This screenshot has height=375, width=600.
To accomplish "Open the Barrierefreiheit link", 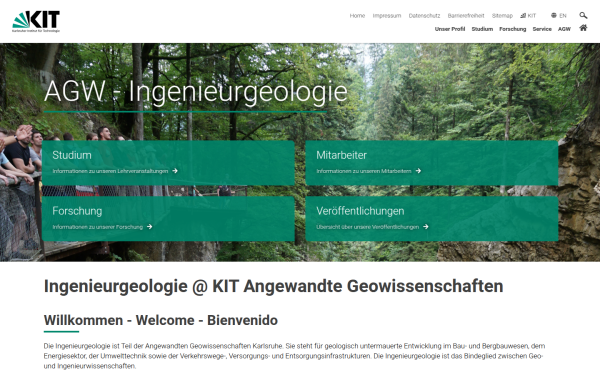I will click(466, 16).
